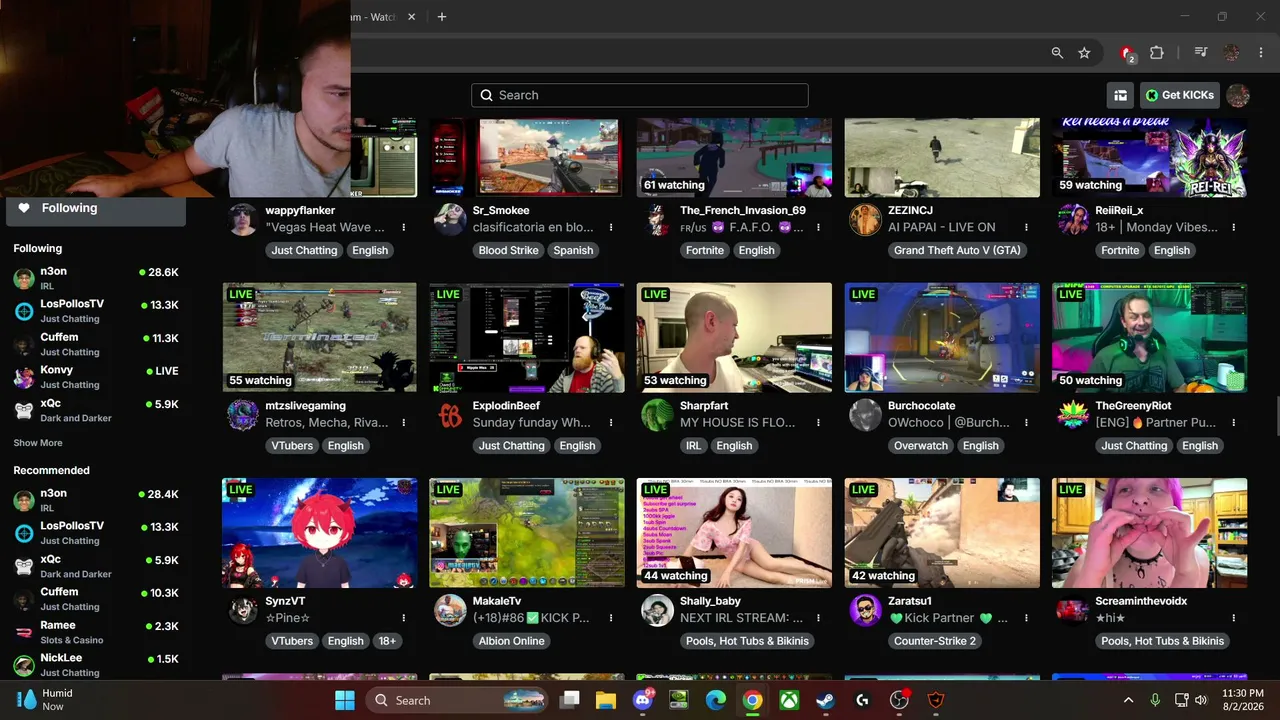Open the Task View taskbar icon

(570, 700)
